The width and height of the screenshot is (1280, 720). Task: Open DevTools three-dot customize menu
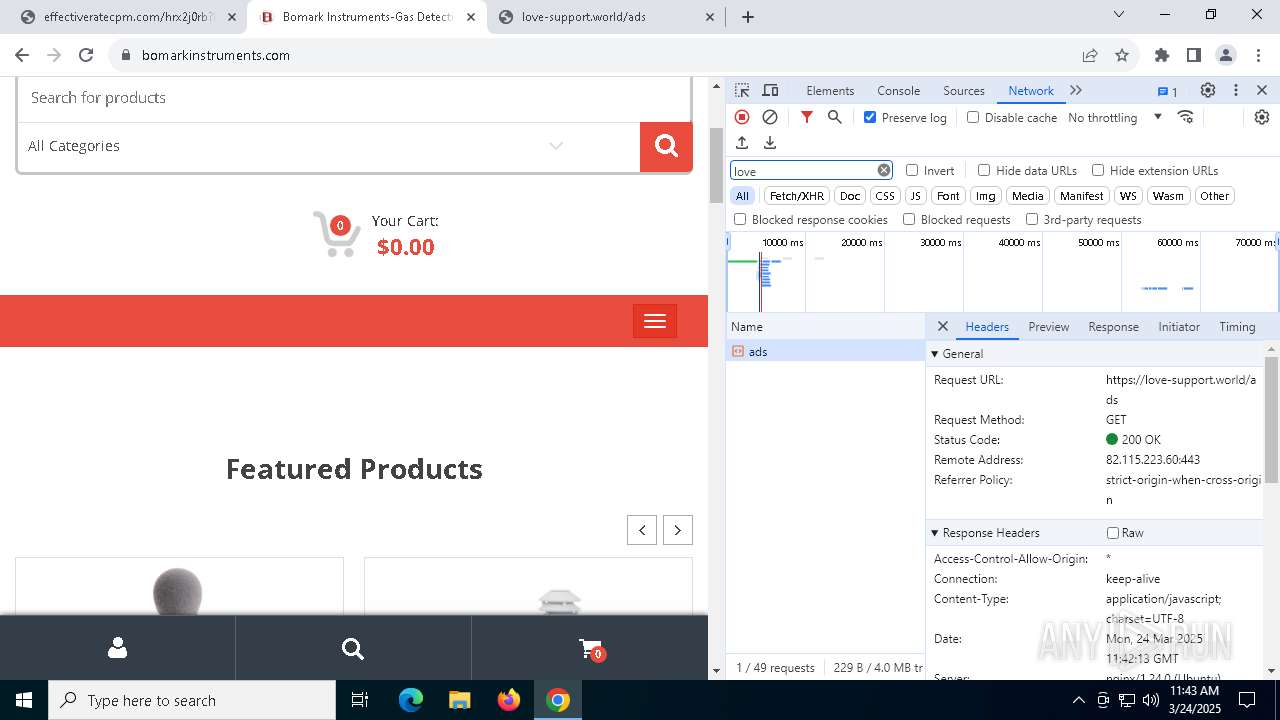[1236, 90]
